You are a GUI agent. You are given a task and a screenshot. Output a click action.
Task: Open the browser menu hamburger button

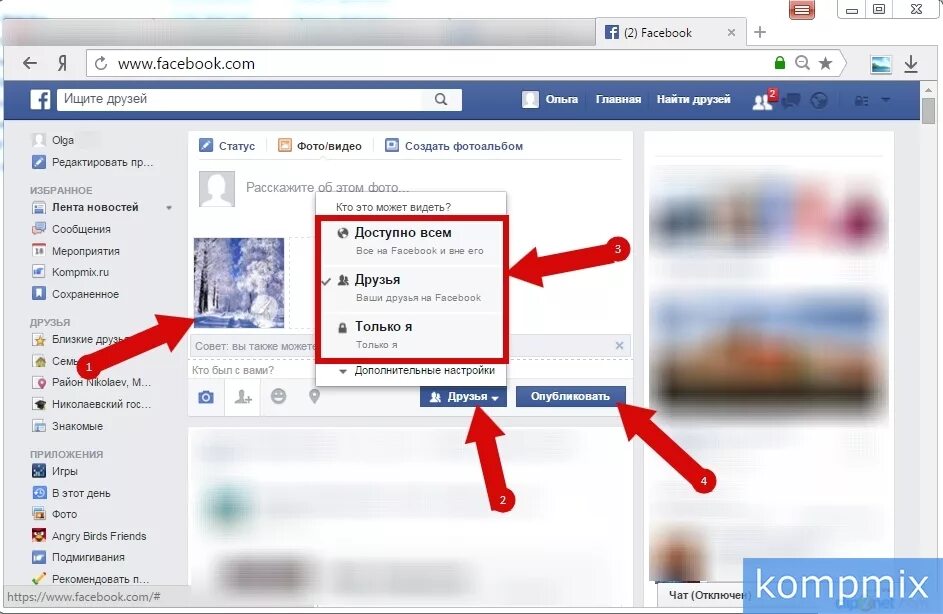802,10
